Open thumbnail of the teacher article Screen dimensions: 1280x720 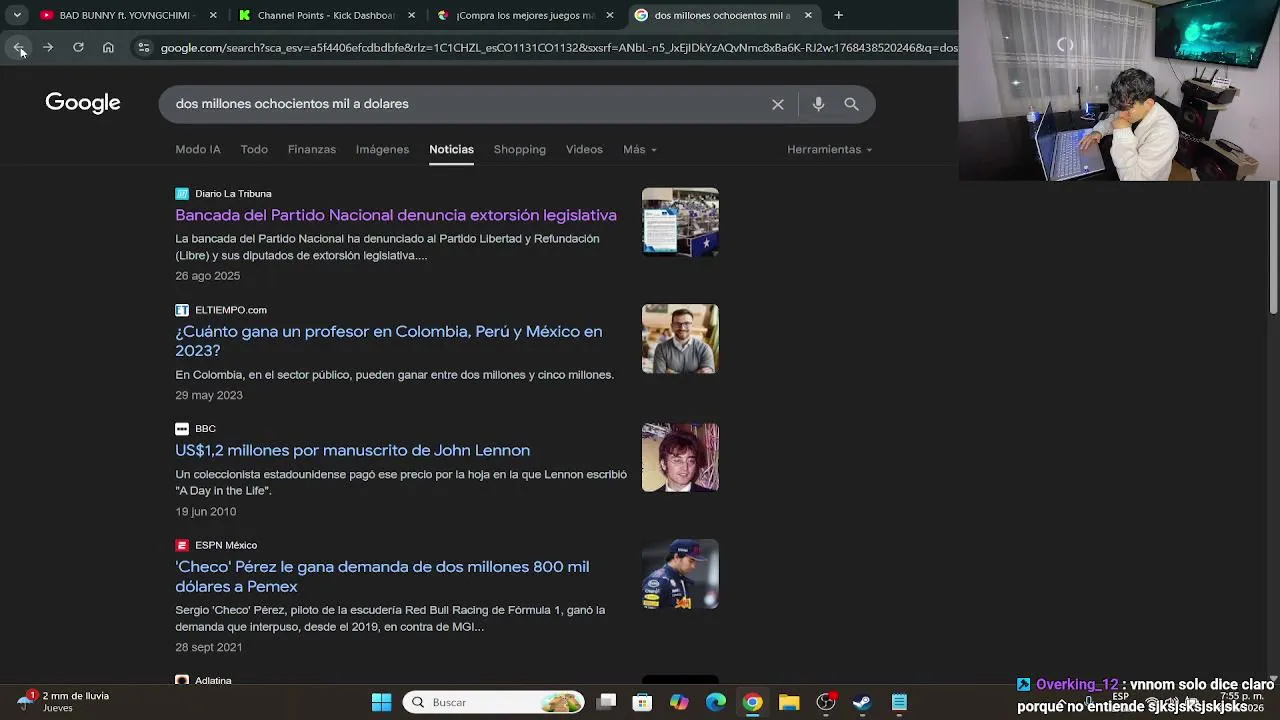click(680, 339)
